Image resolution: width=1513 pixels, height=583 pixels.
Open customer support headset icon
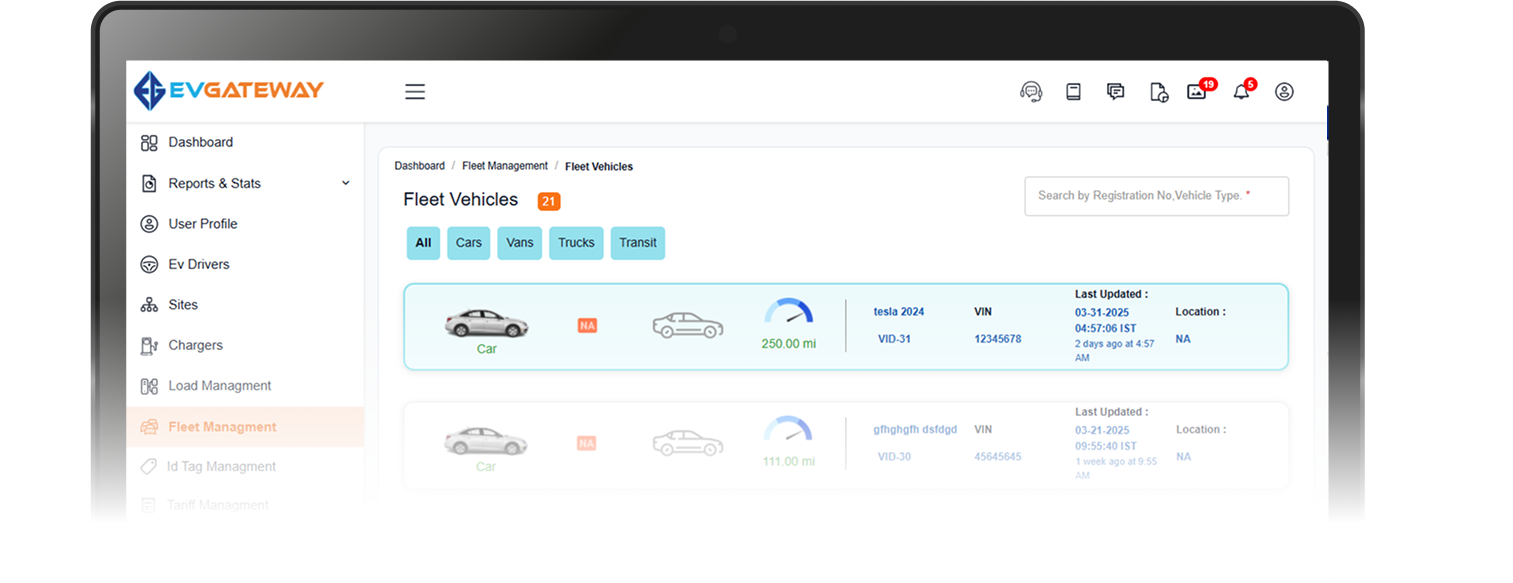click(1031, 92)
